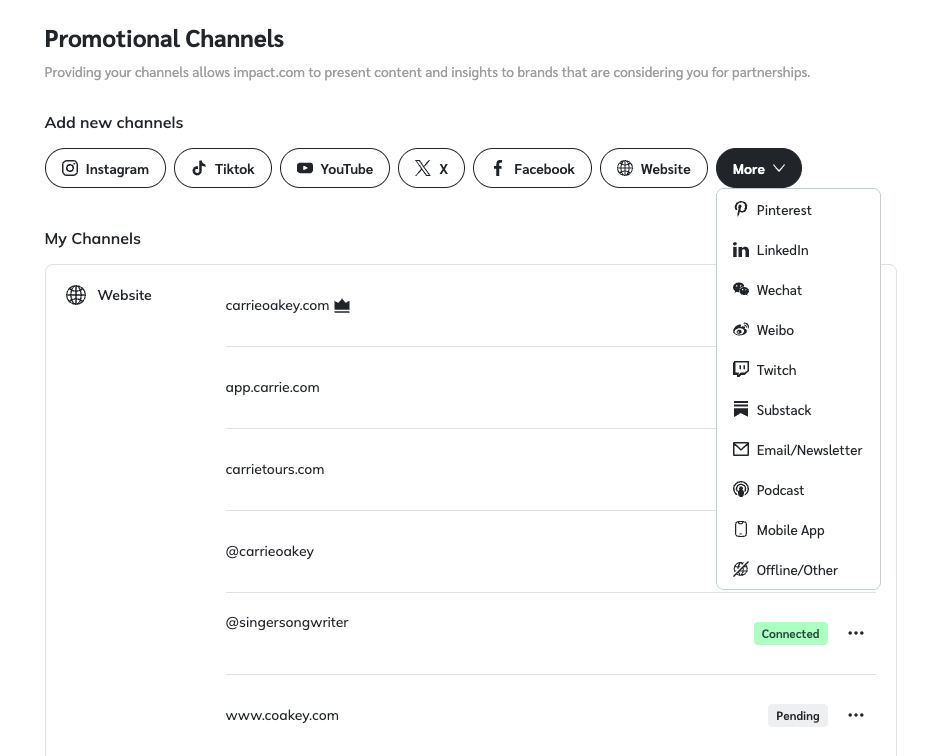This screenshot has width=939, height=756.
Task: Click the Podcast microphone icon
Action: tap(741, 490)
